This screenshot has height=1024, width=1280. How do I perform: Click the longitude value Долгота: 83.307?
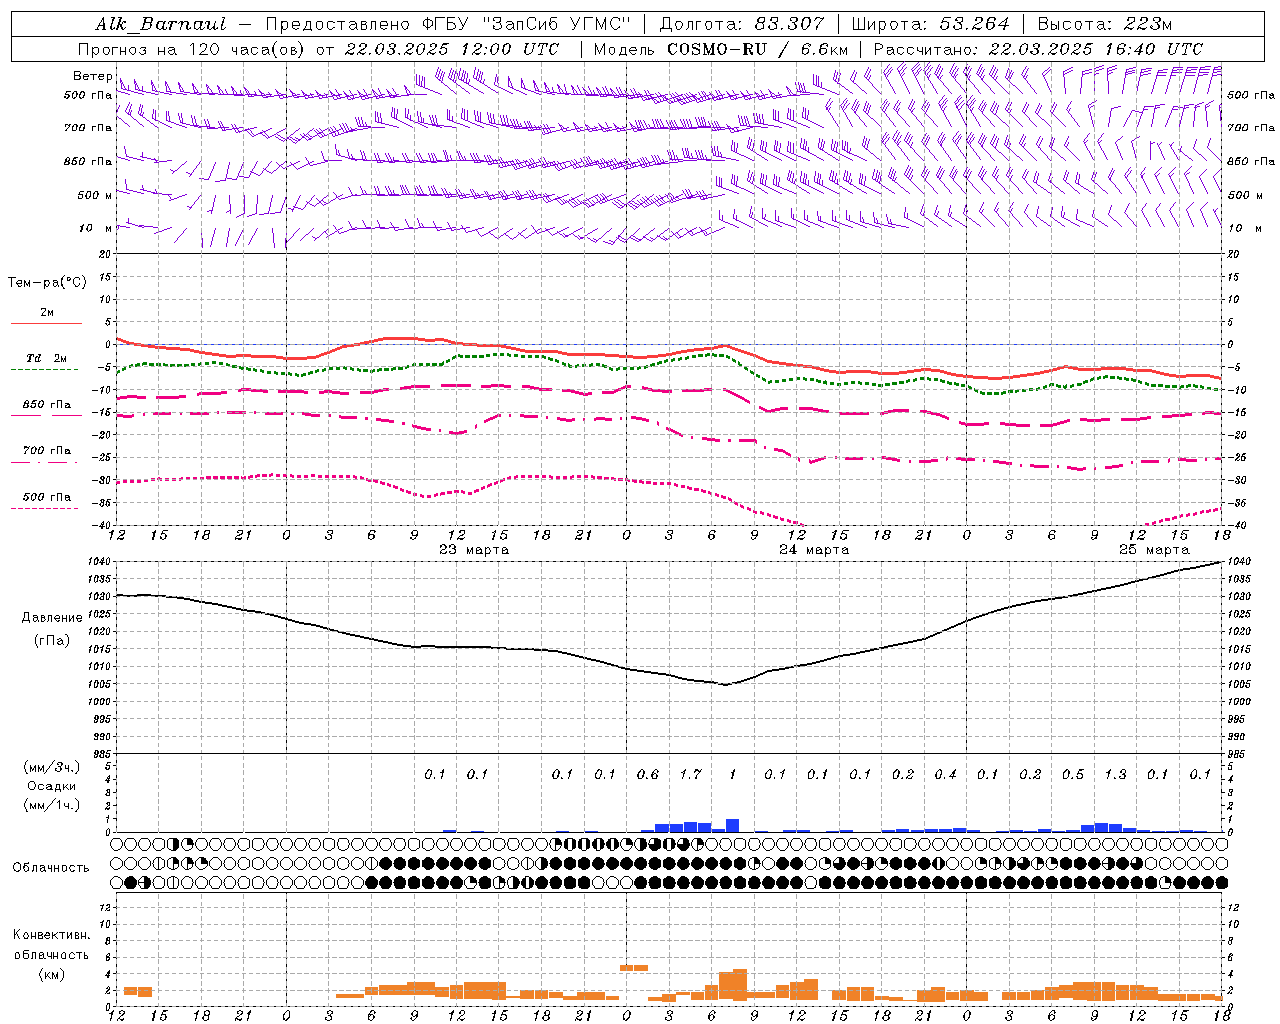(x=742, y=24)
